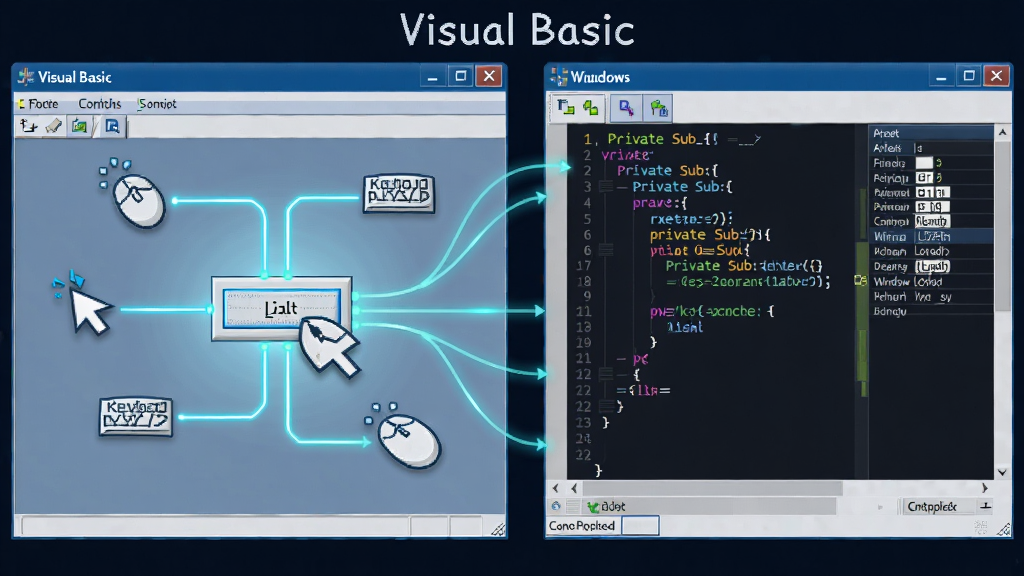Viewport: 1024px width, 576px height.
Task: Click the central Lialt button on the form
Action: [x=281, y=308]
